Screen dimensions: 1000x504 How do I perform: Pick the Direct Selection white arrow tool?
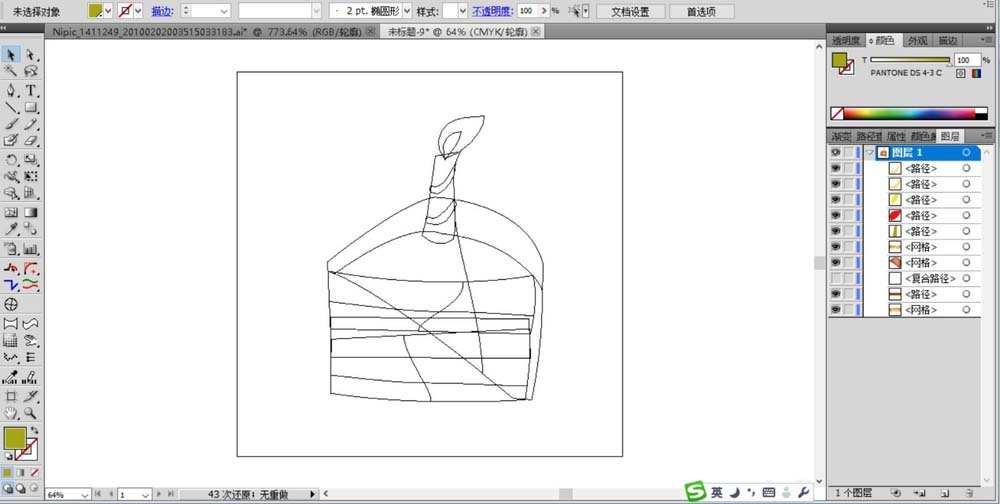coord(31,55)
